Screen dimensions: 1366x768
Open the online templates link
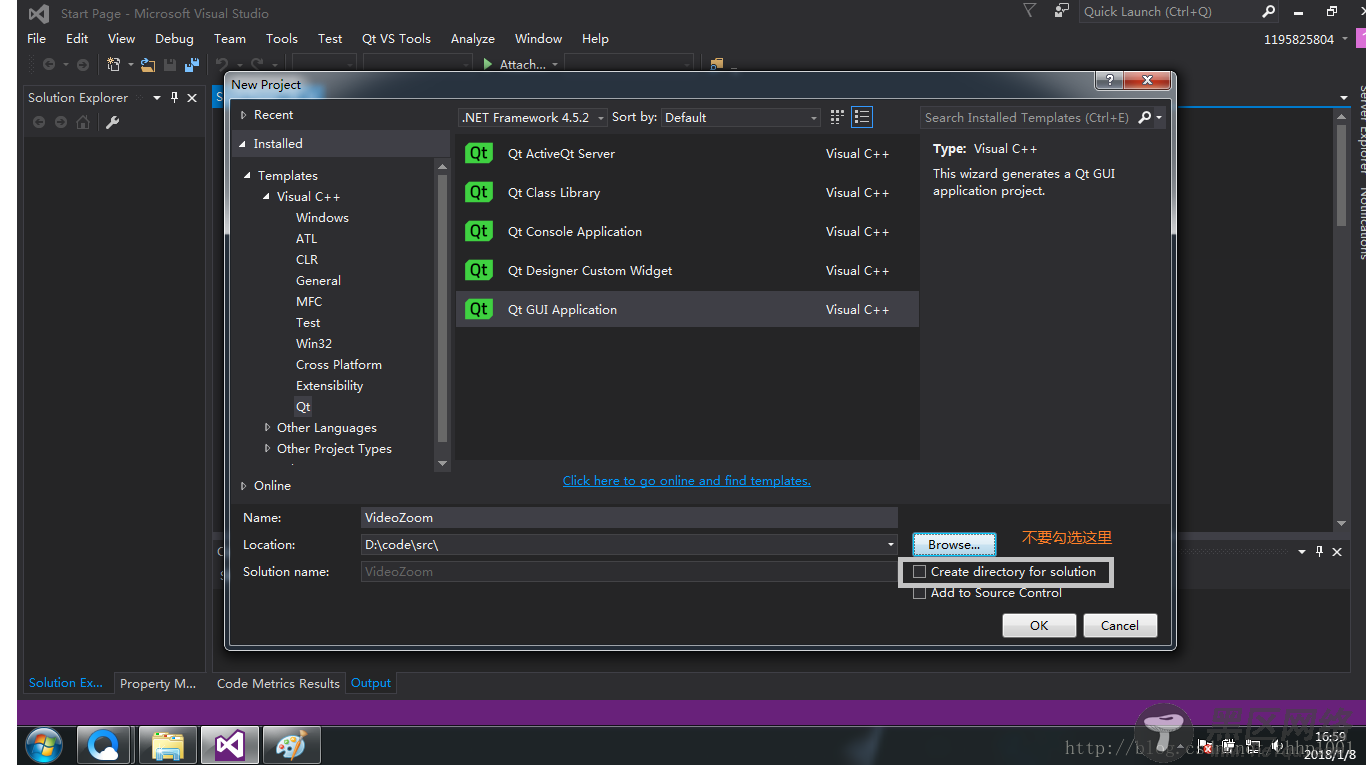tap(687, 481)
